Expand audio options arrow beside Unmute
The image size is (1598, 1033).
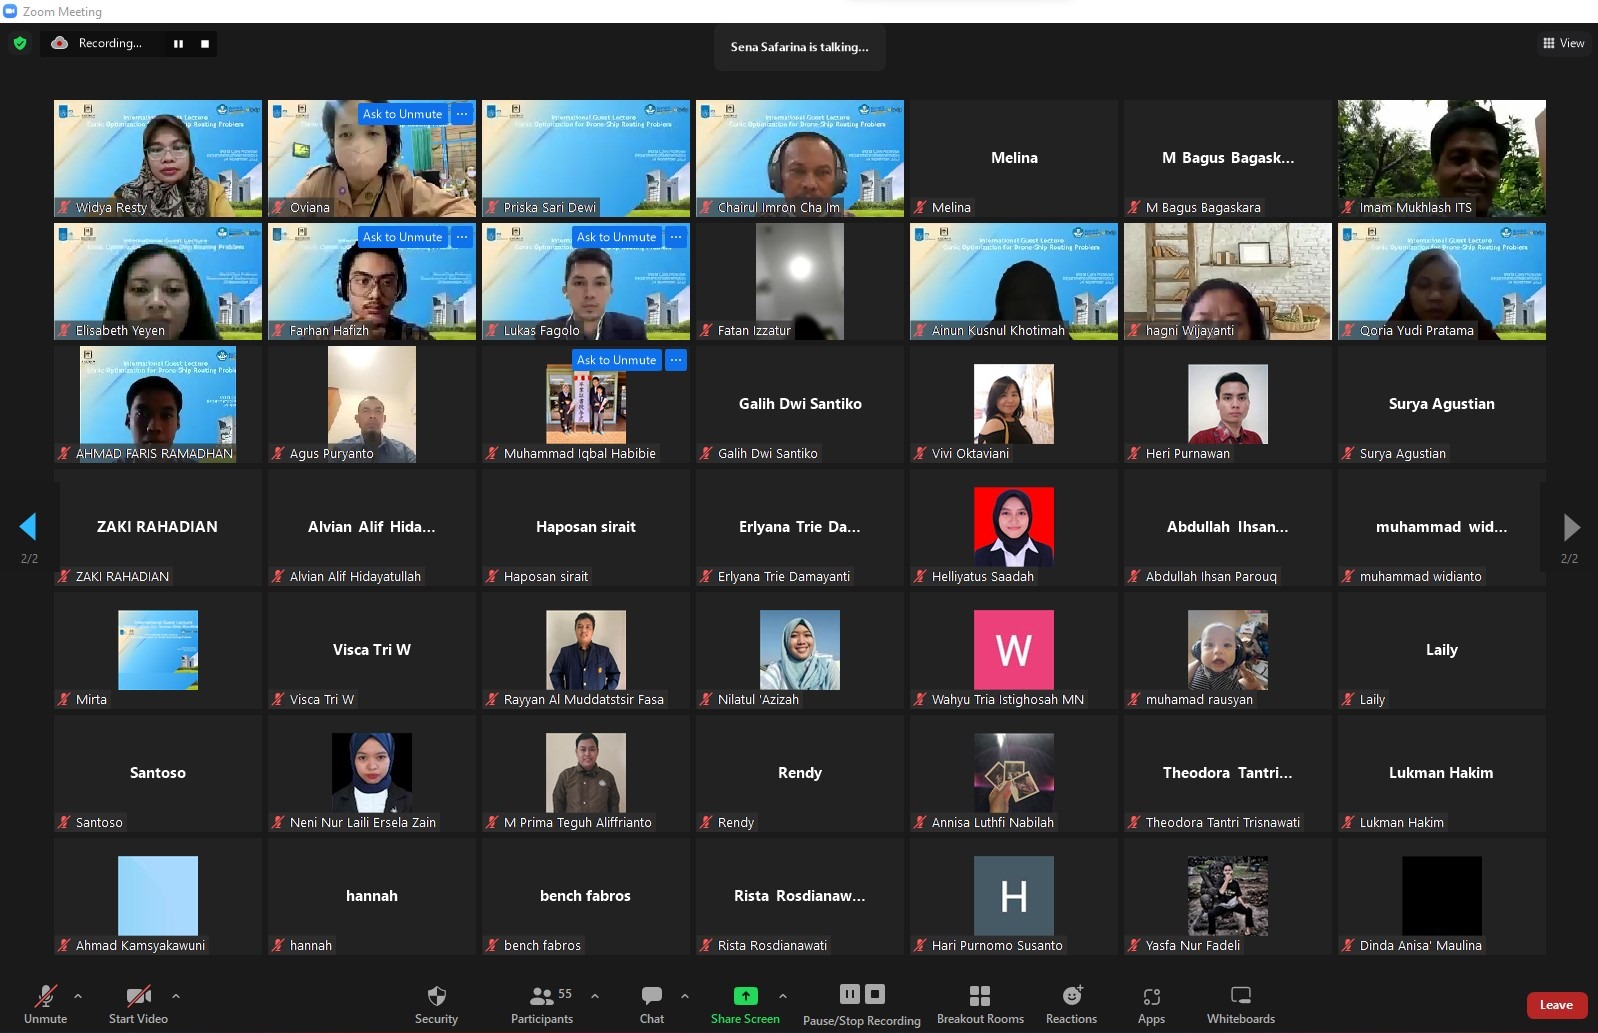pos(78,996)
